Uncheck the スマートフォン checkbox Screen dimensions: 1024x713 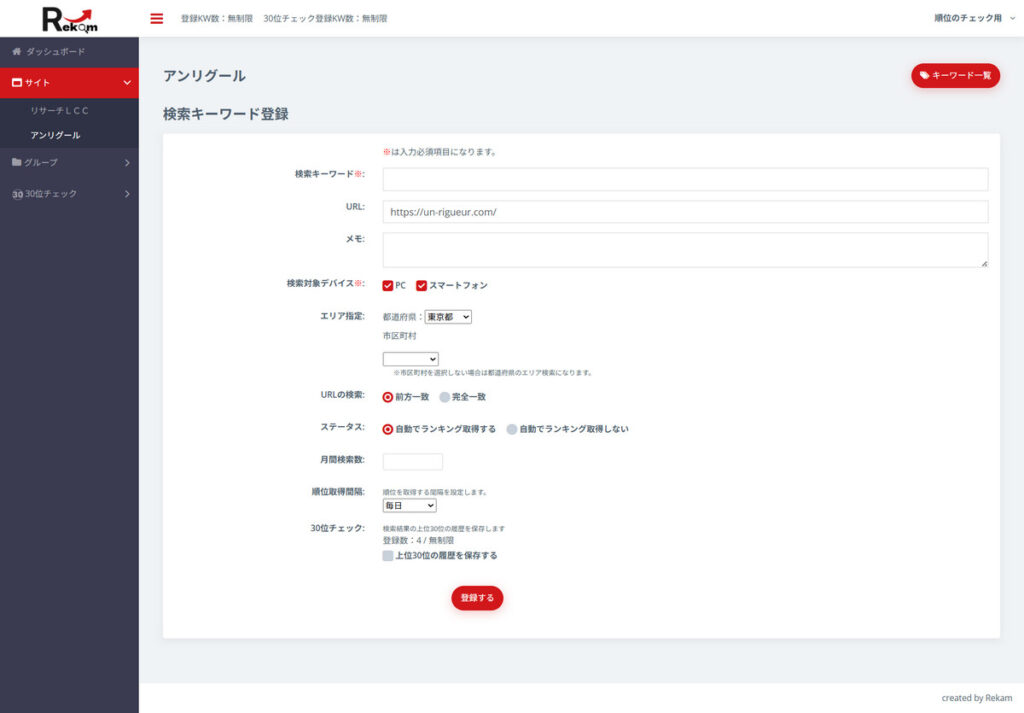click(422, 285)
